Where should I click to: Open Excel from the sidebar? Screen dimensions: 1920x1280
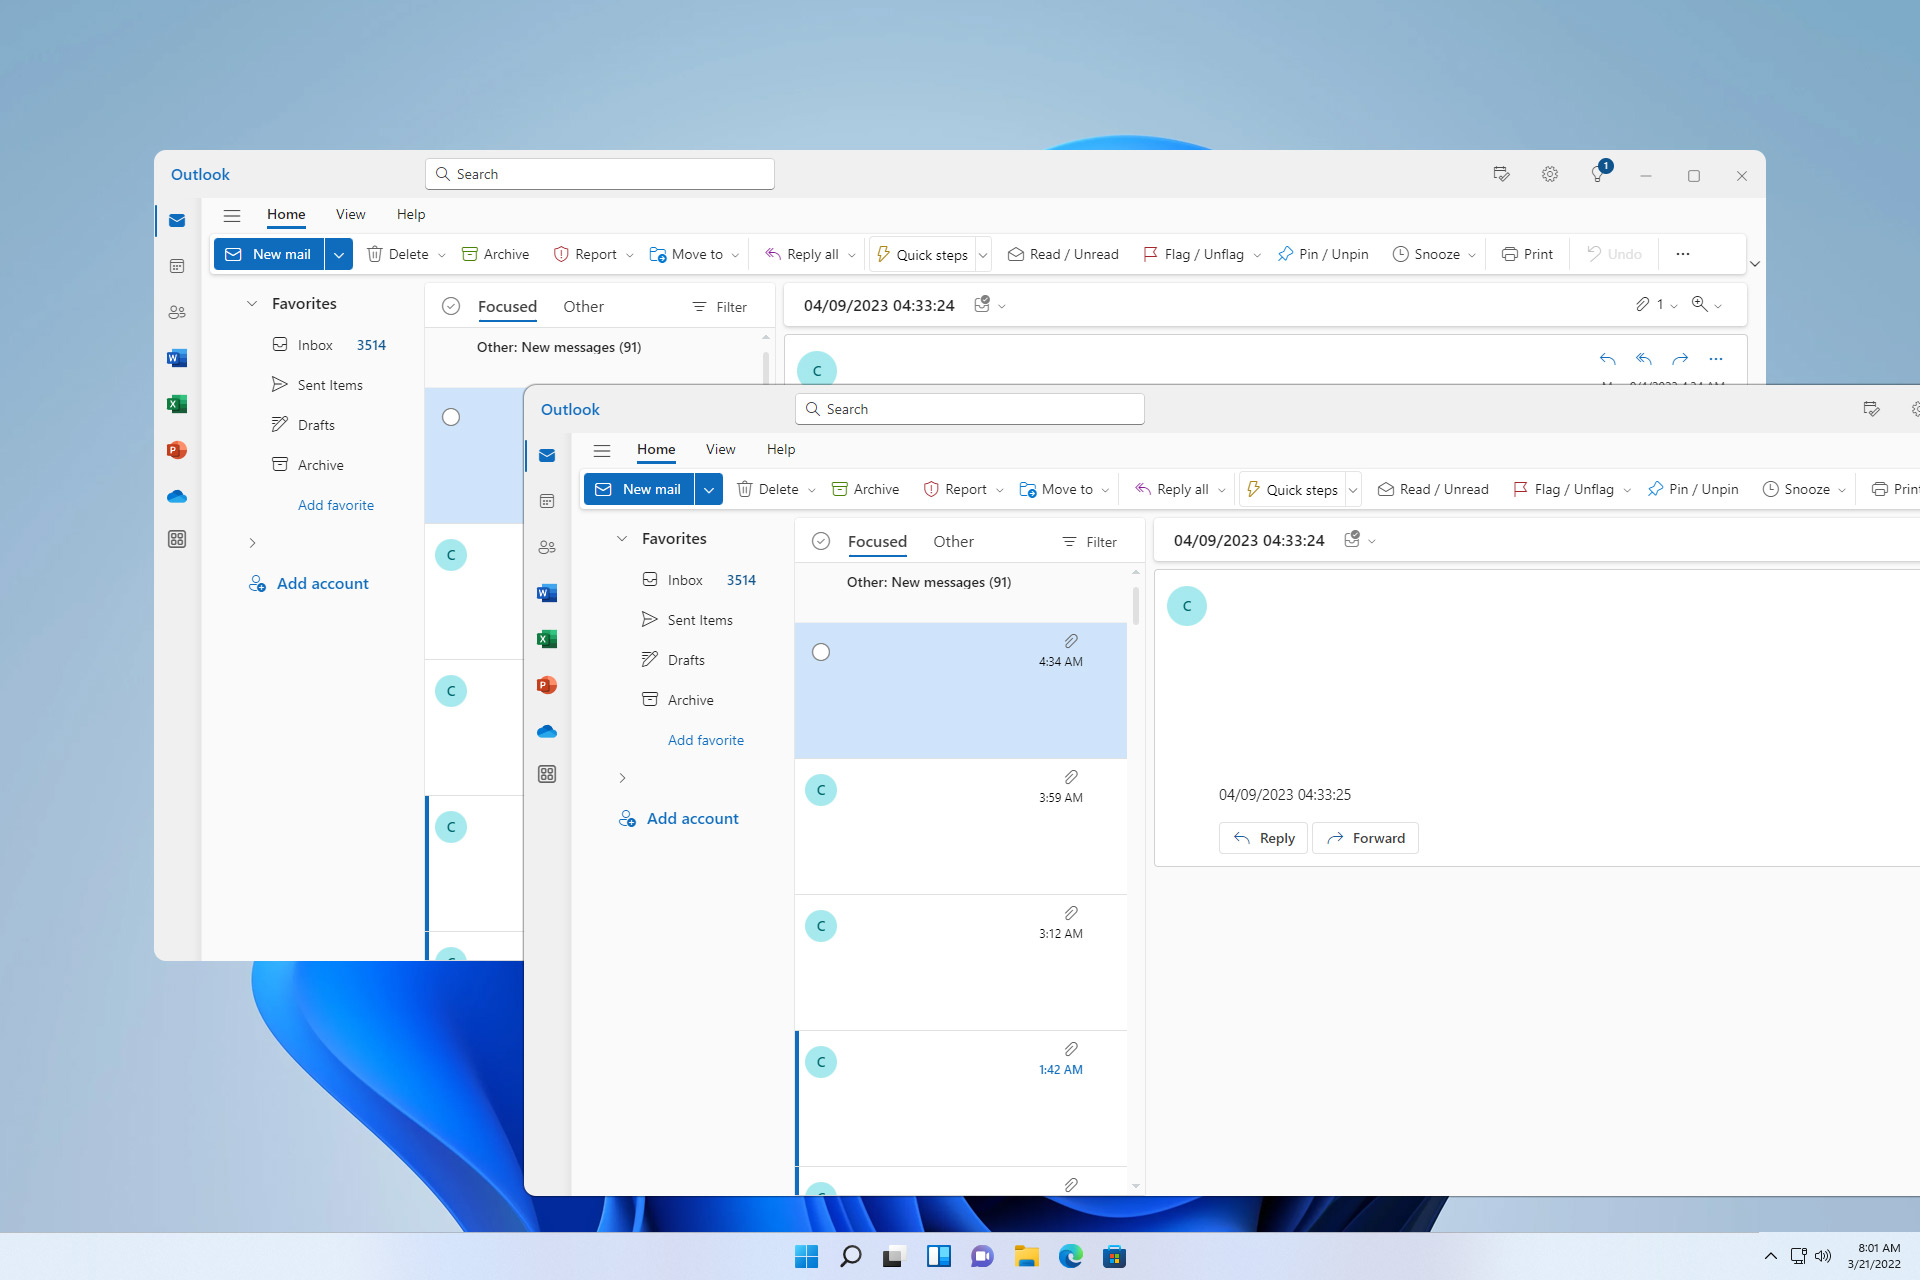(546, 638)
